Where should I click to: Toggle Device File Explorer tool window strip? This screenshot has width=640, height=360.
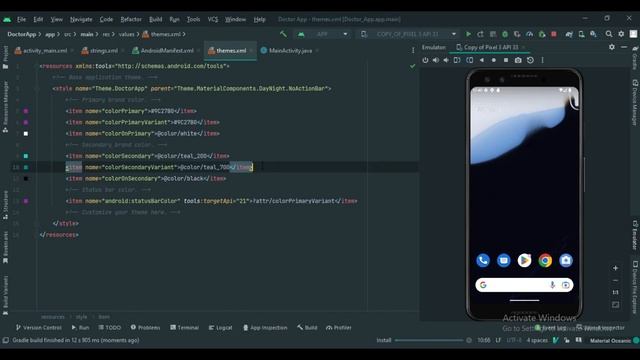coord(635,287)
